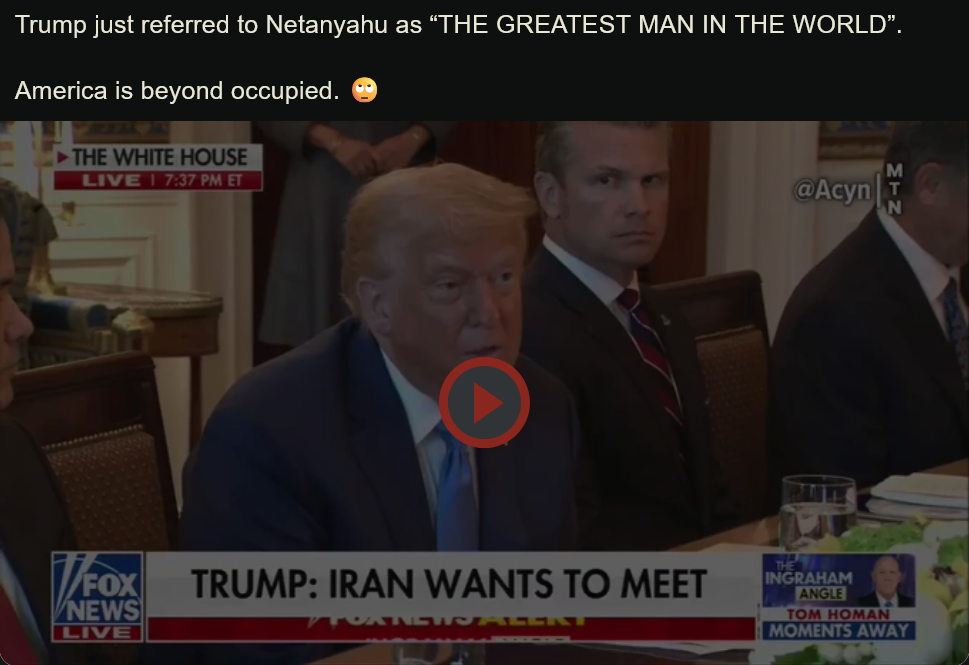Click the 'America is beyond occupied' line

[x=177, y=91]
